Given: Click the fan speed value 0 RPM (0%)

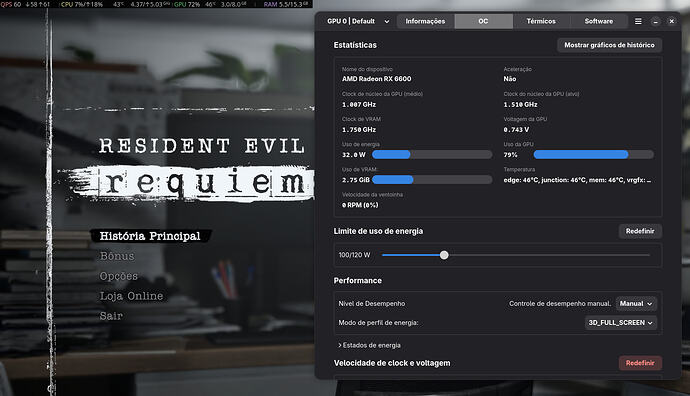Looking at the screenshot, I should (x=360, y=205).
